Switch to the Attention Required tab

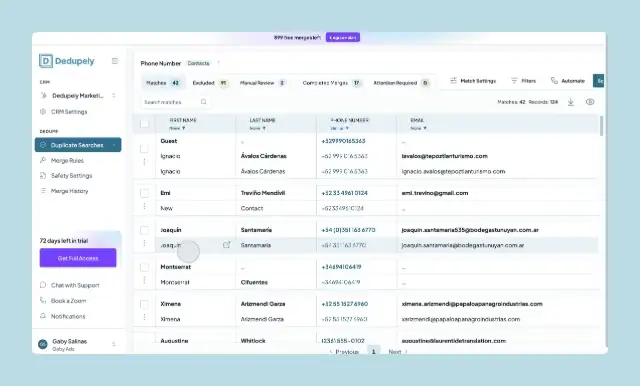click(401, 83)
